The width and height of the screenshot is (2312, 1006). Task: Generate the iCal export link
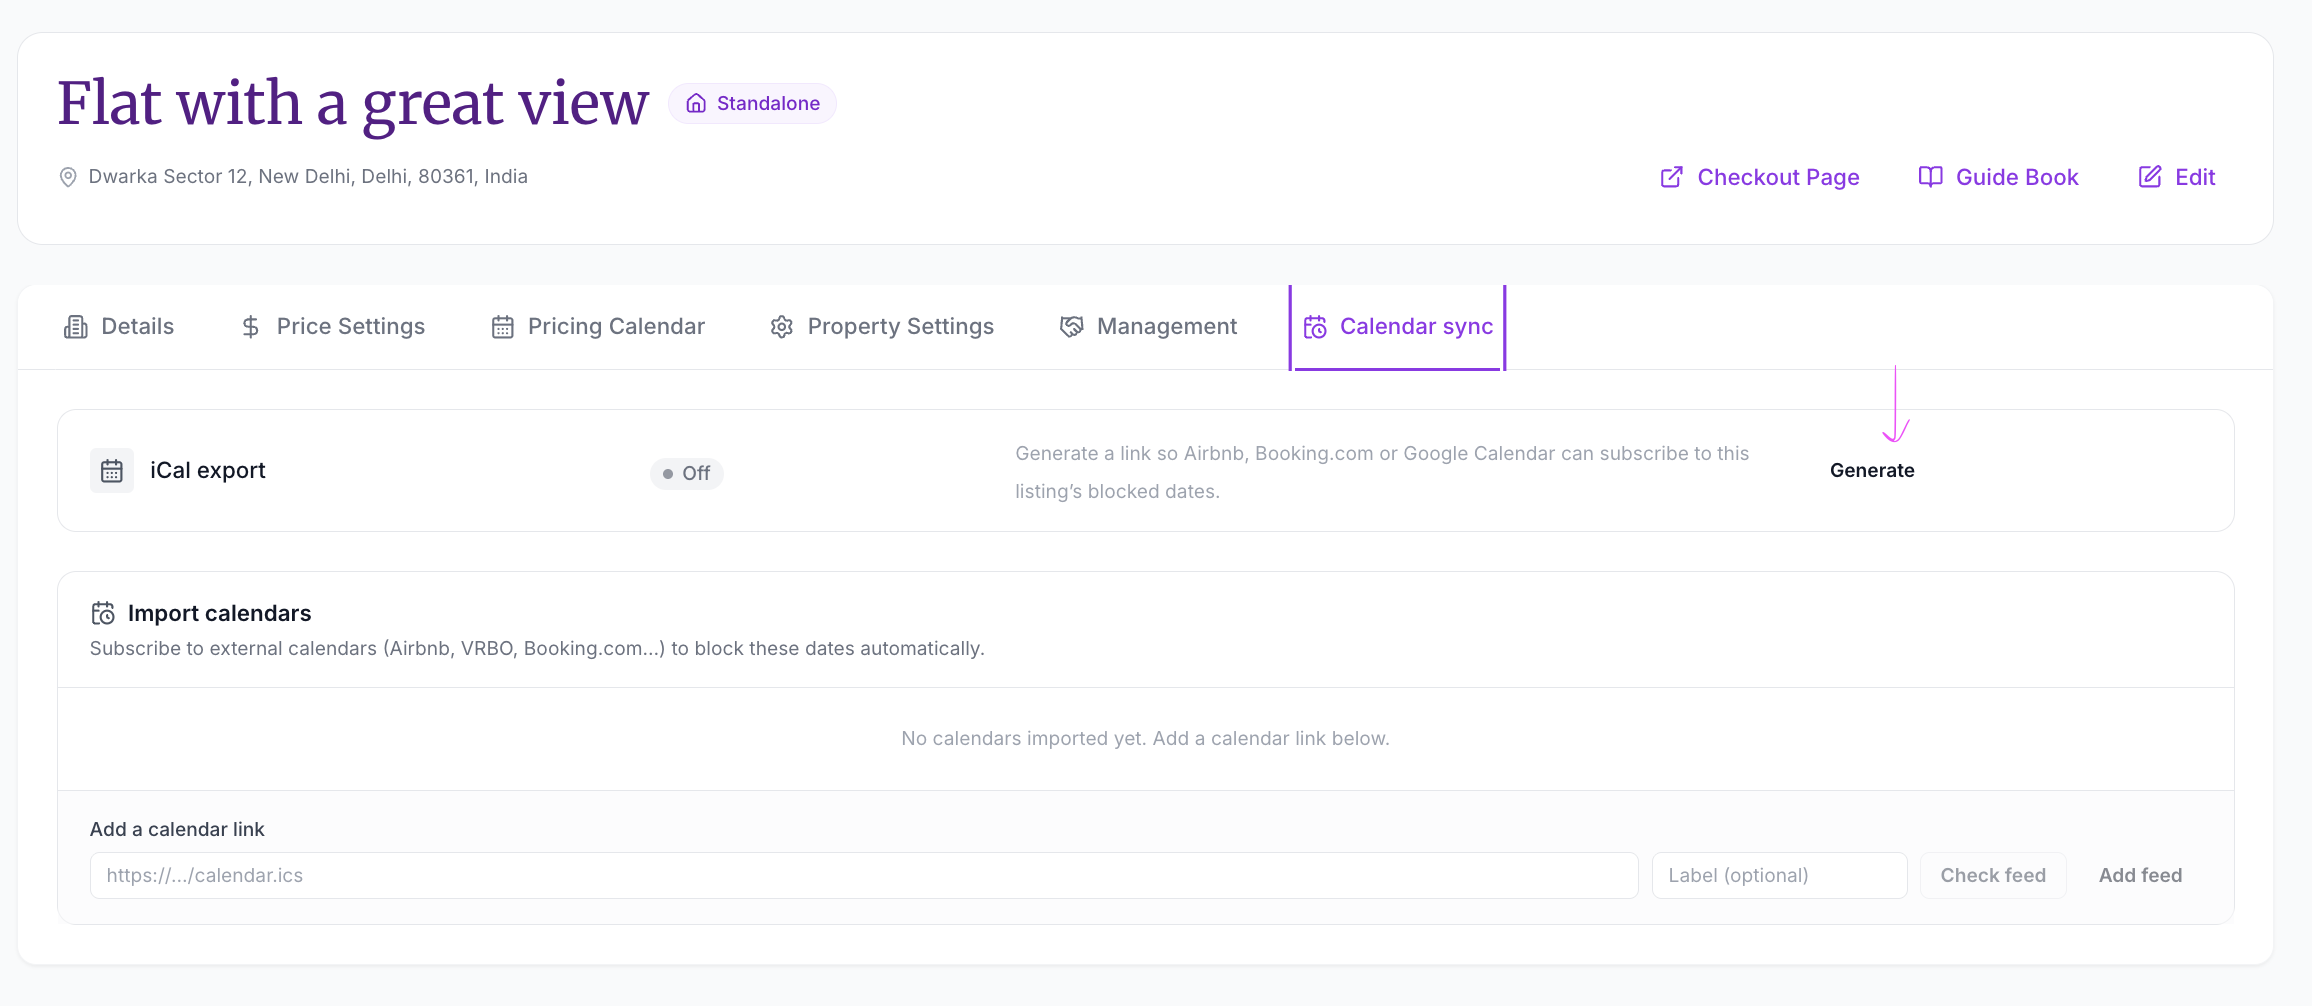tap(1872, 471)
